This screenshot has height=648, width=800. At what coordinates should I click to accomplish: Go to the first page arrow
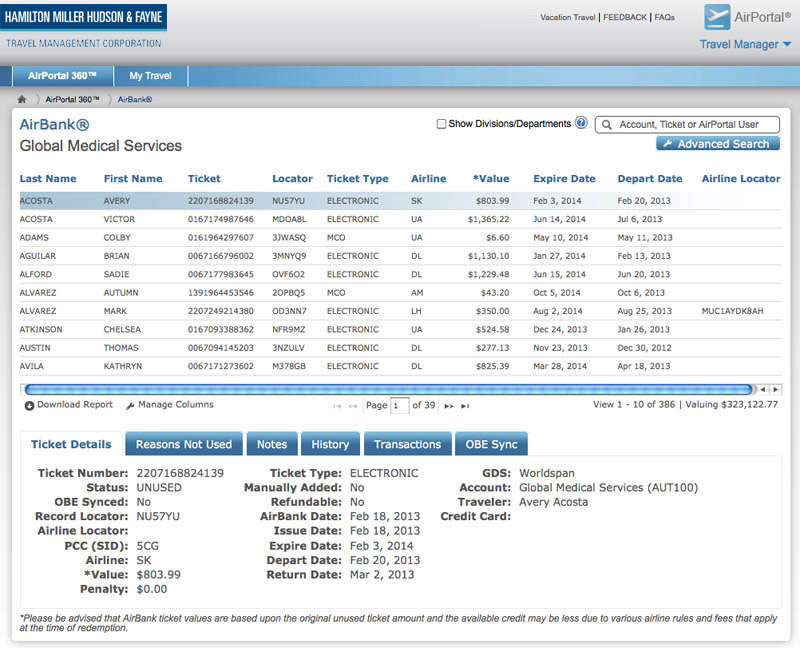point(337,406)
